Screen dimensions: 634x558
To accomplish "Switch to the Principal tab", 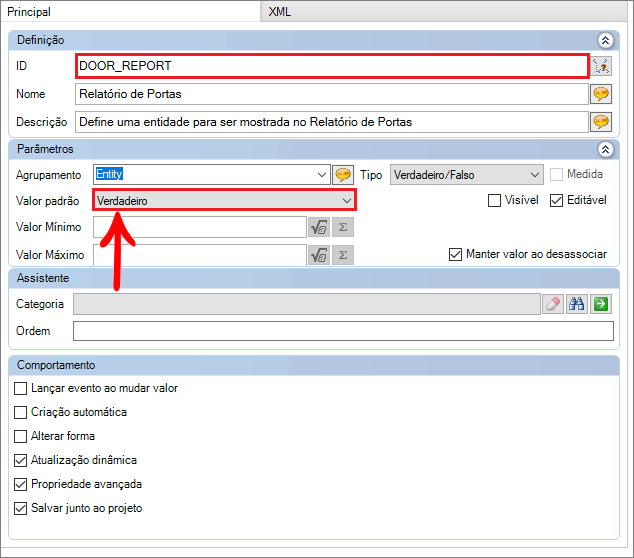I will [x=130, y=12].
